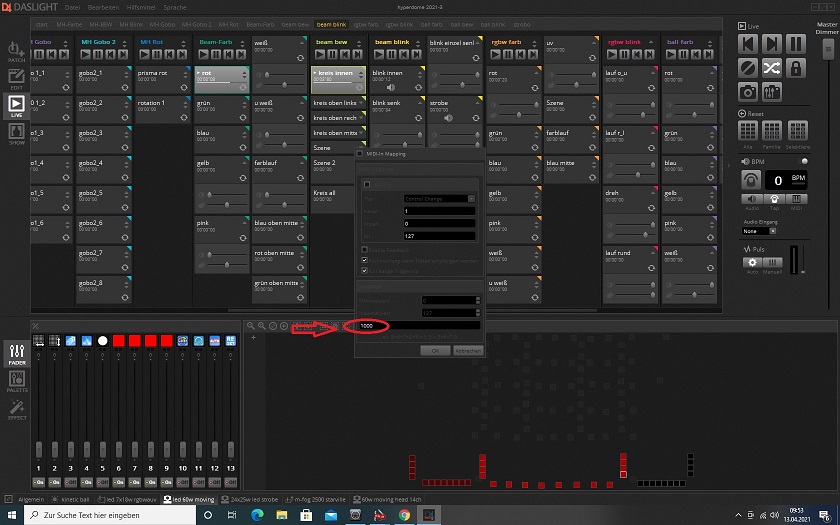Image resolution: width=840 pixels, height=525 pixels.
Task: Click the Master Dimmer slider handle
Action: click(x=827, y=49)
